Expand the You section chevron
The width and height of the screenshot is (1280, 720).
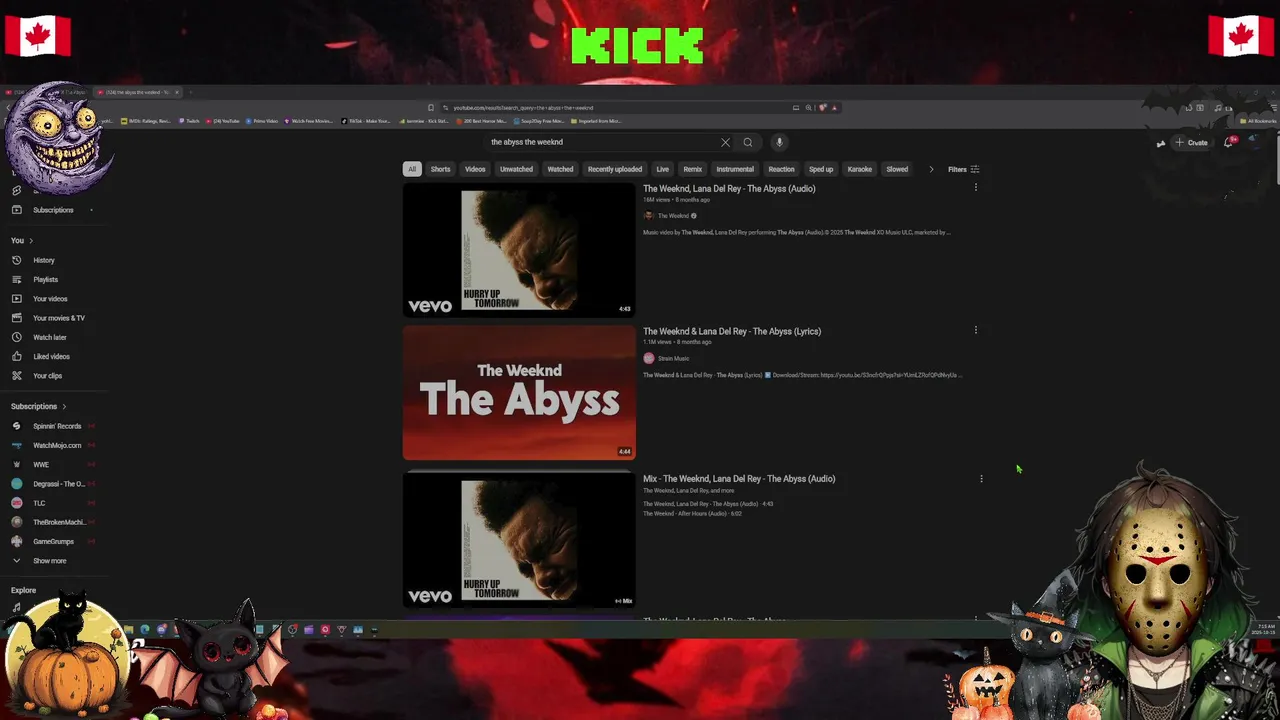click(31, 241)
